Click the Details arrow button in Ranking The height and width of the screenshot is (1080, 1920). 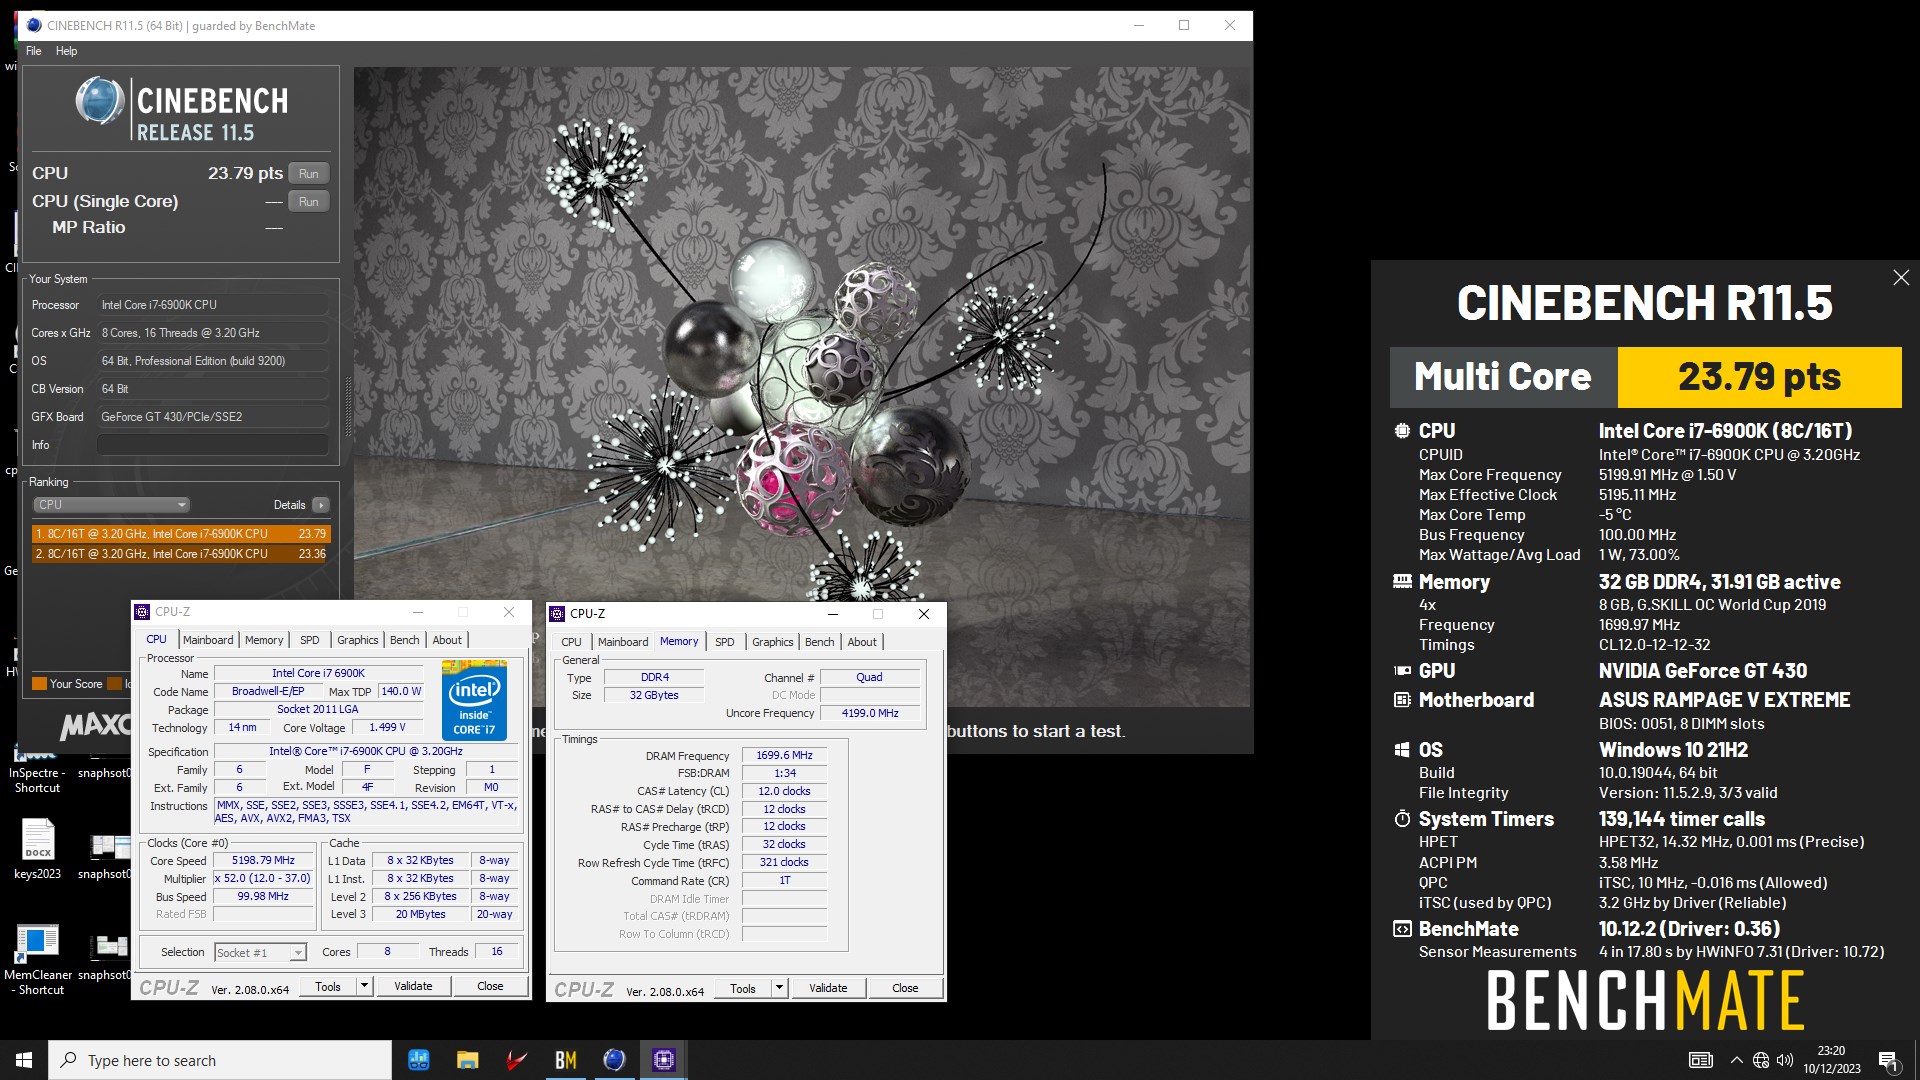[x=321, y=505]
